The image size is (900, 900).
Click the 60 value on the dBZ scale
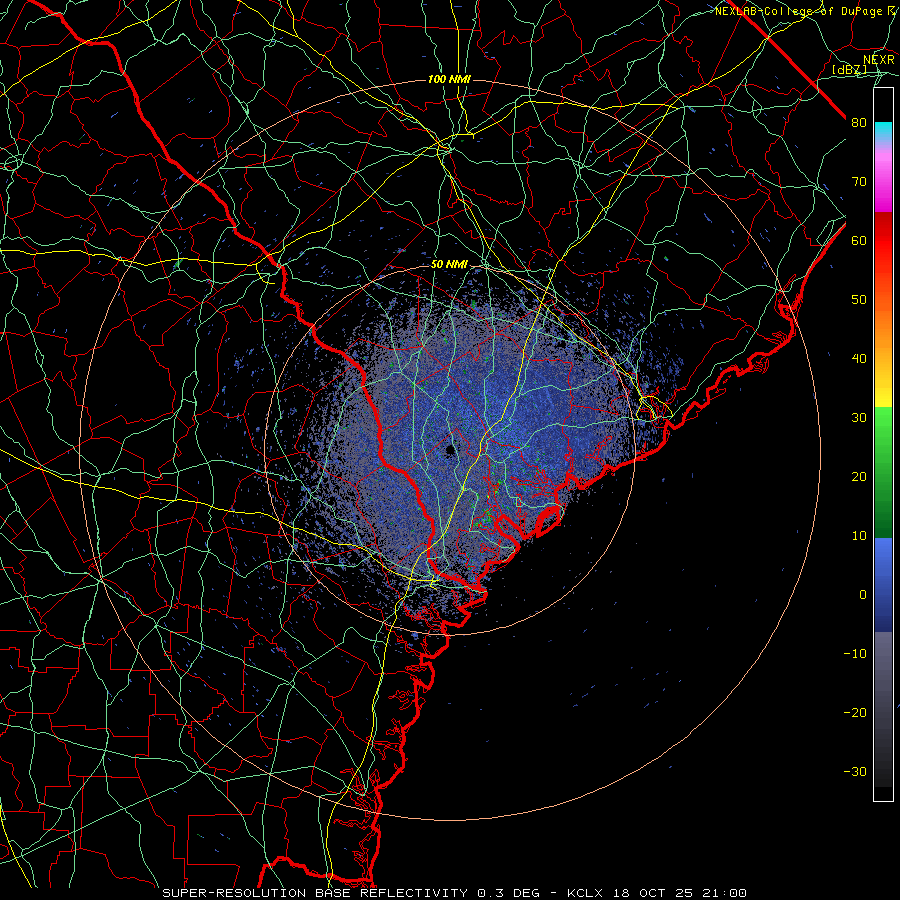[x=859, y=240]
